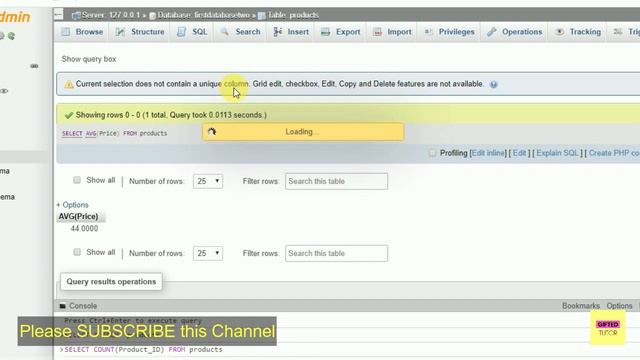The height and width of the screenshot is (360, 640).
Task: Open Table products breadcrumb link
Action: click(293, 15)
